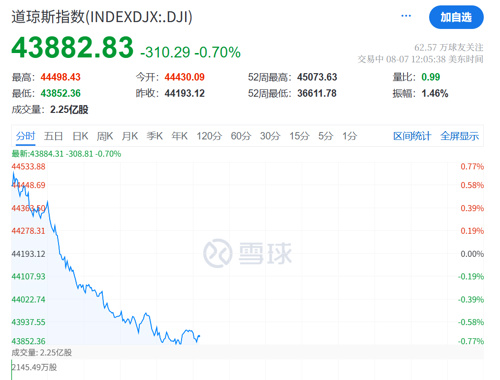500x380 pixels.
Task: Select the 年K tab
Action: click(180, 136)
